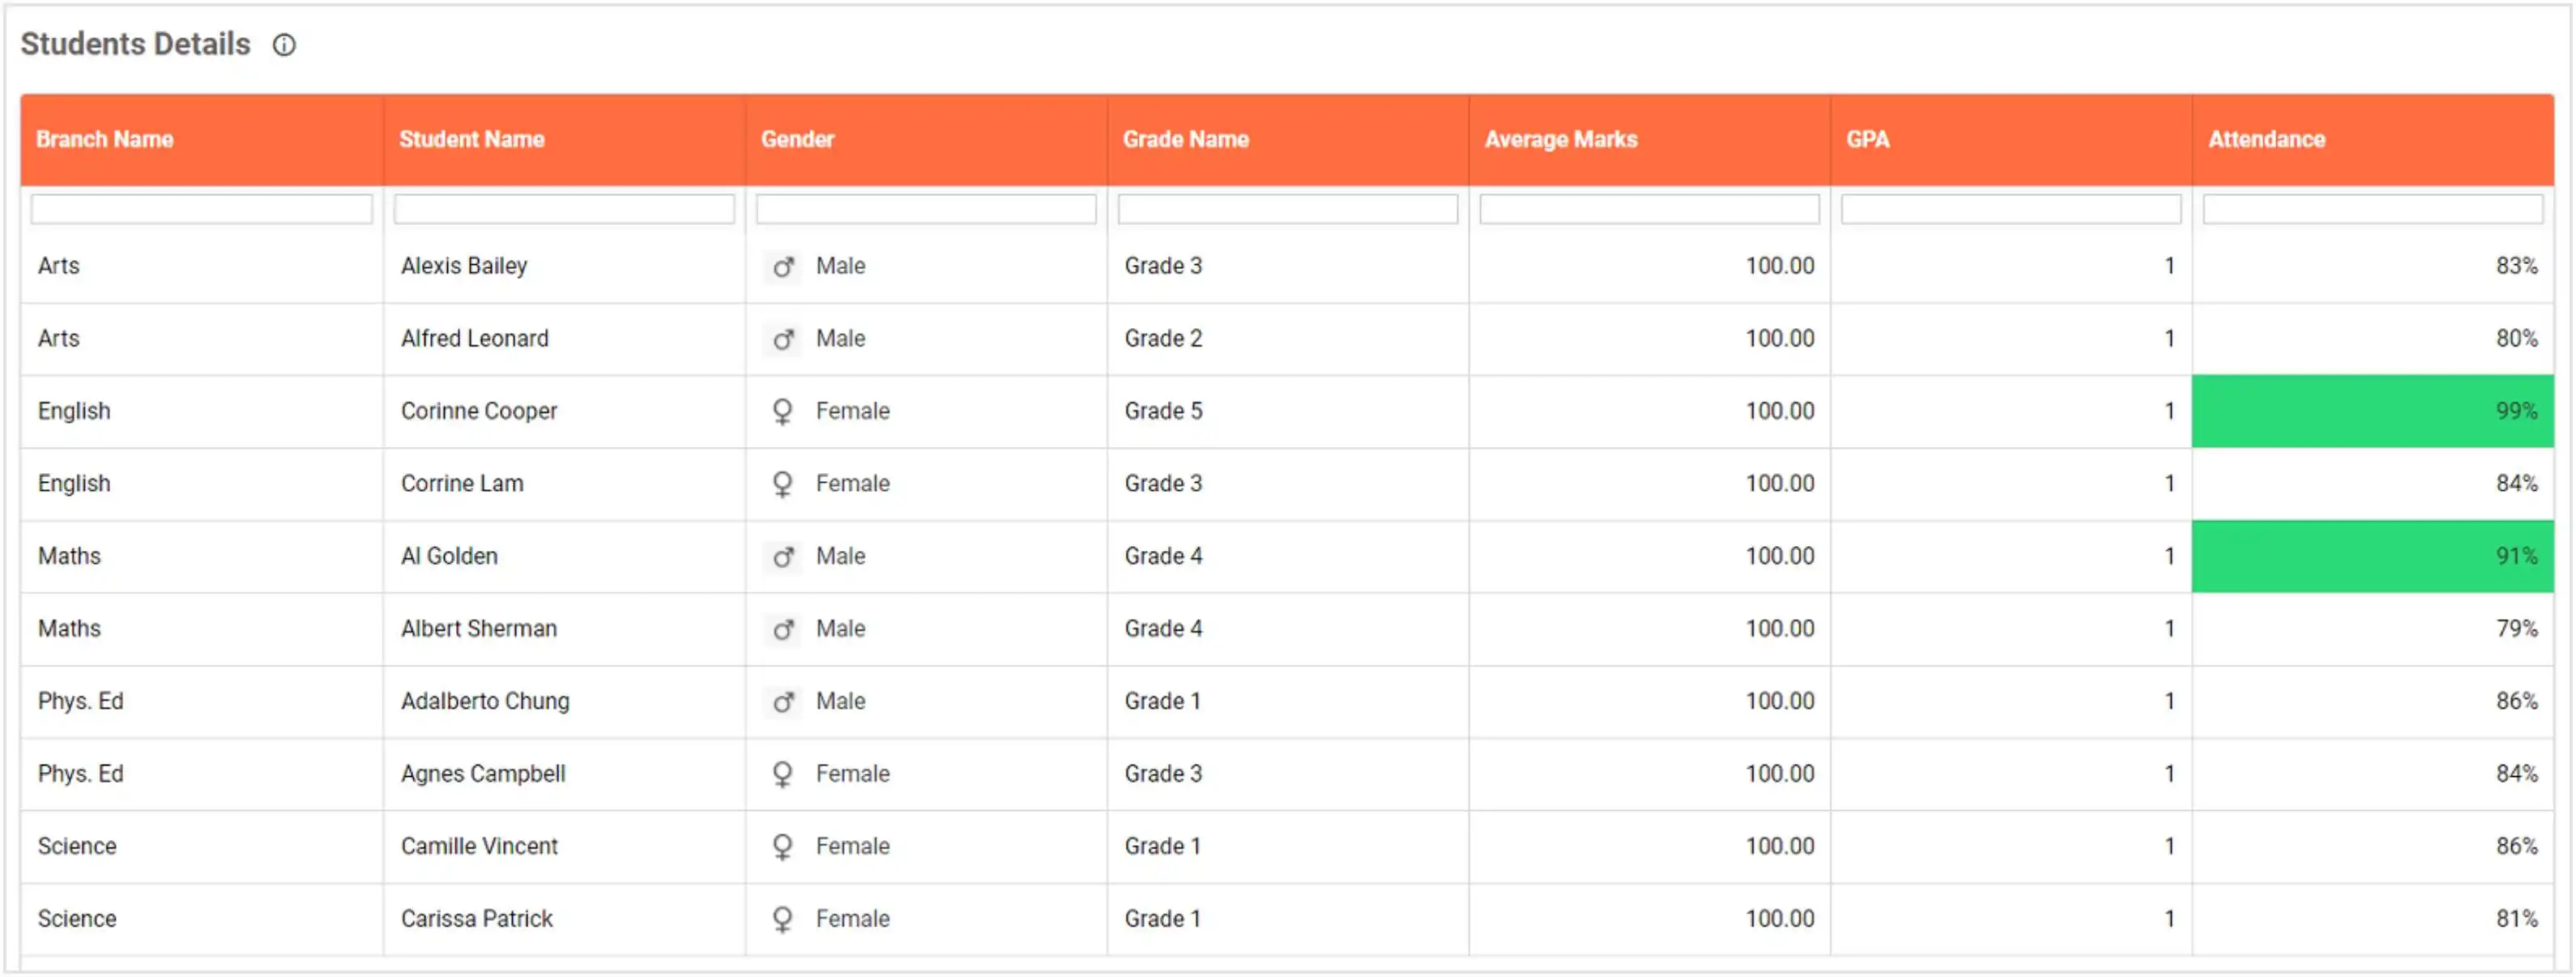Viewport: 2576px width, 977px height.
Task: Sort the table by GPA column
Action: tap(1866, 139)
